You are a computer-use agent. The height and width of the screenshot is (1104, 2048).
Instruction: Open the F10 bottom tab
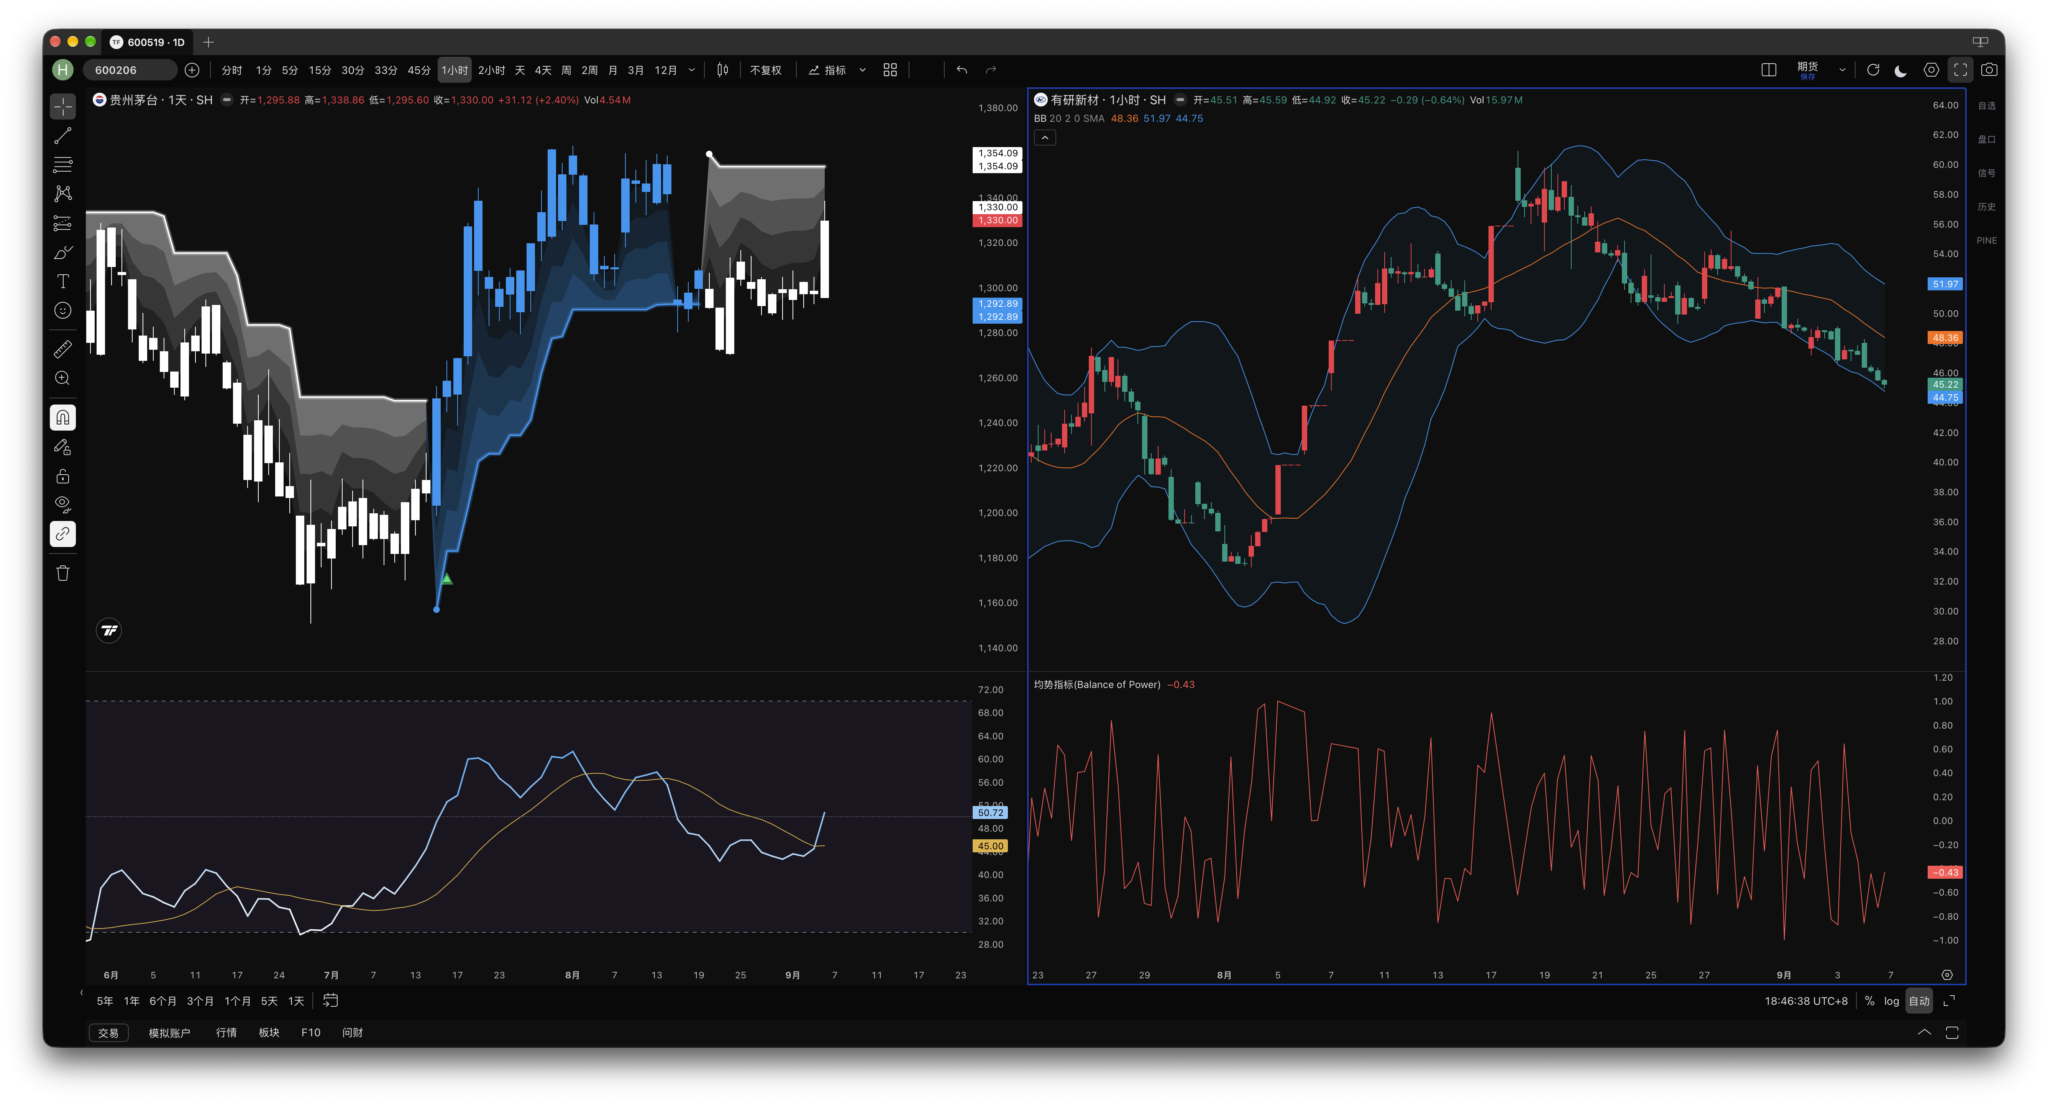coord(311,1033)
